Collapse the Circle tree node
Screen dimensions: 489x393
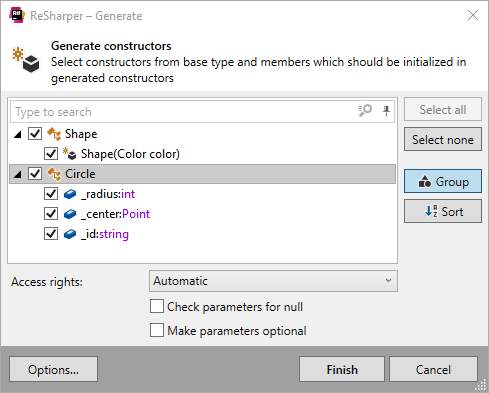tap(18, 174)
